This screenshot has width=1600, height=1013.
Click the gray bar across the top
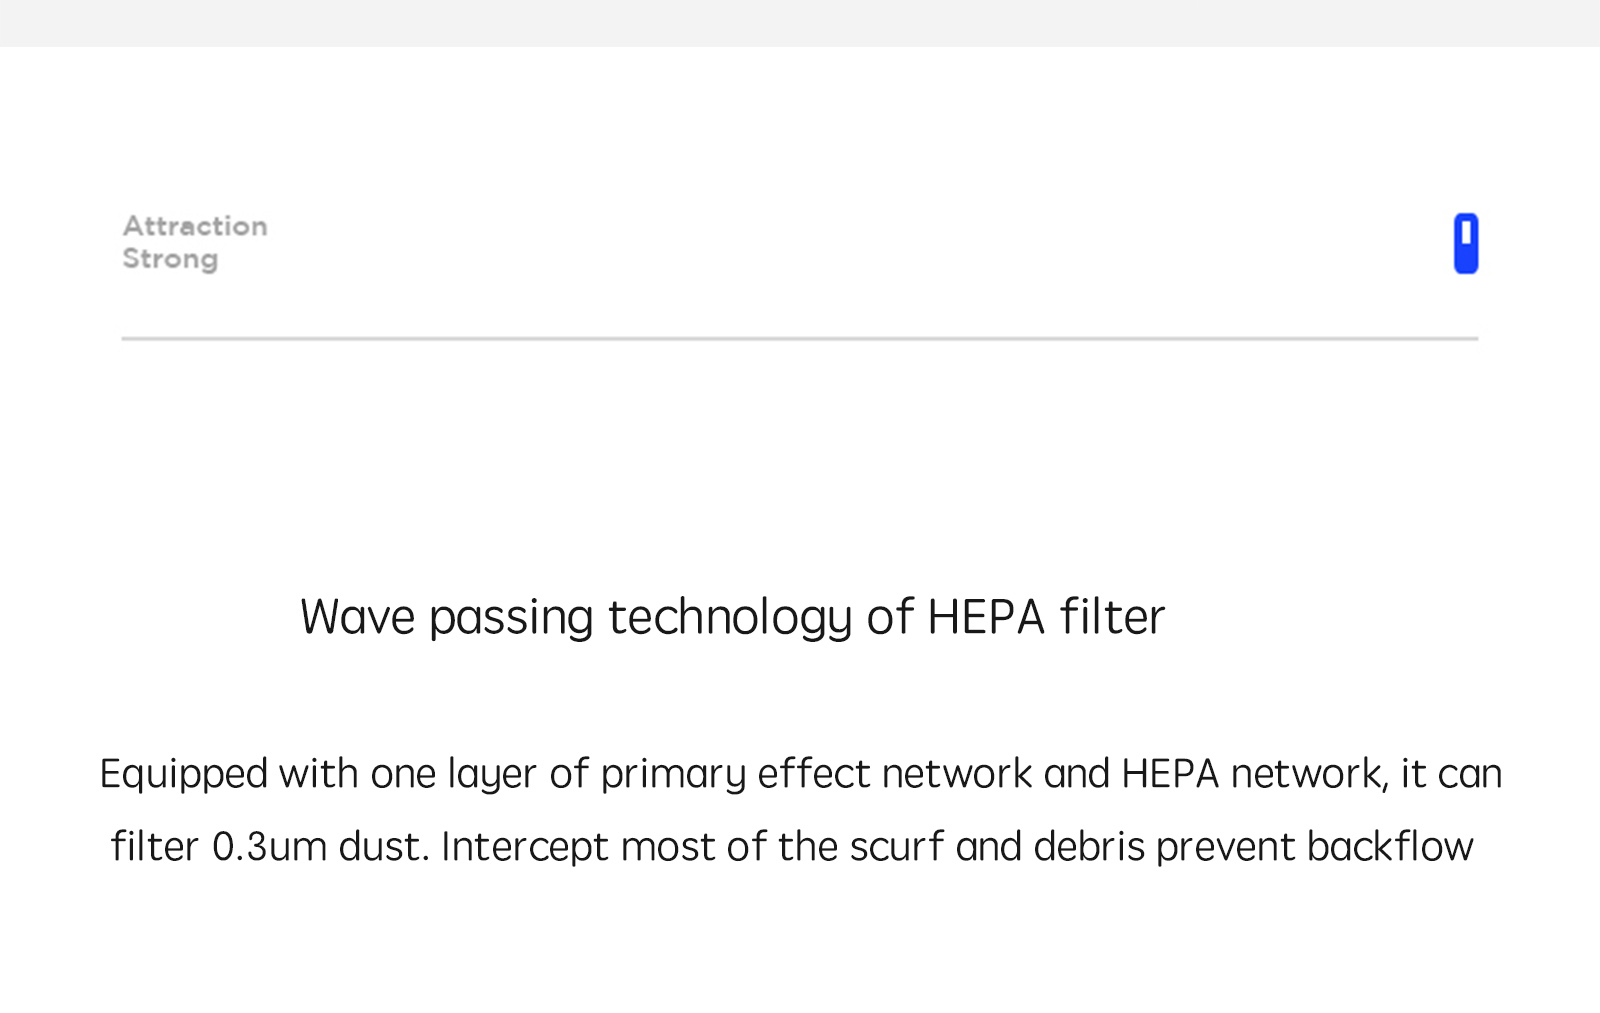(x=800, y=23)
